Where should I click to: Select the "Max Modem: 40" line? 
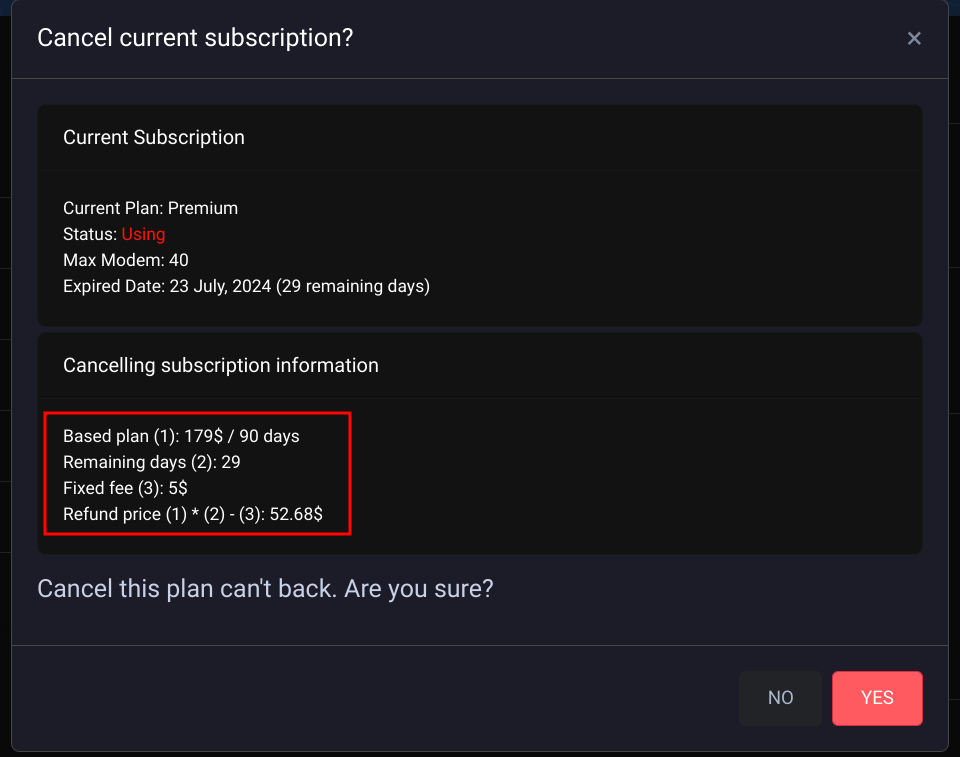click(126, 260)
